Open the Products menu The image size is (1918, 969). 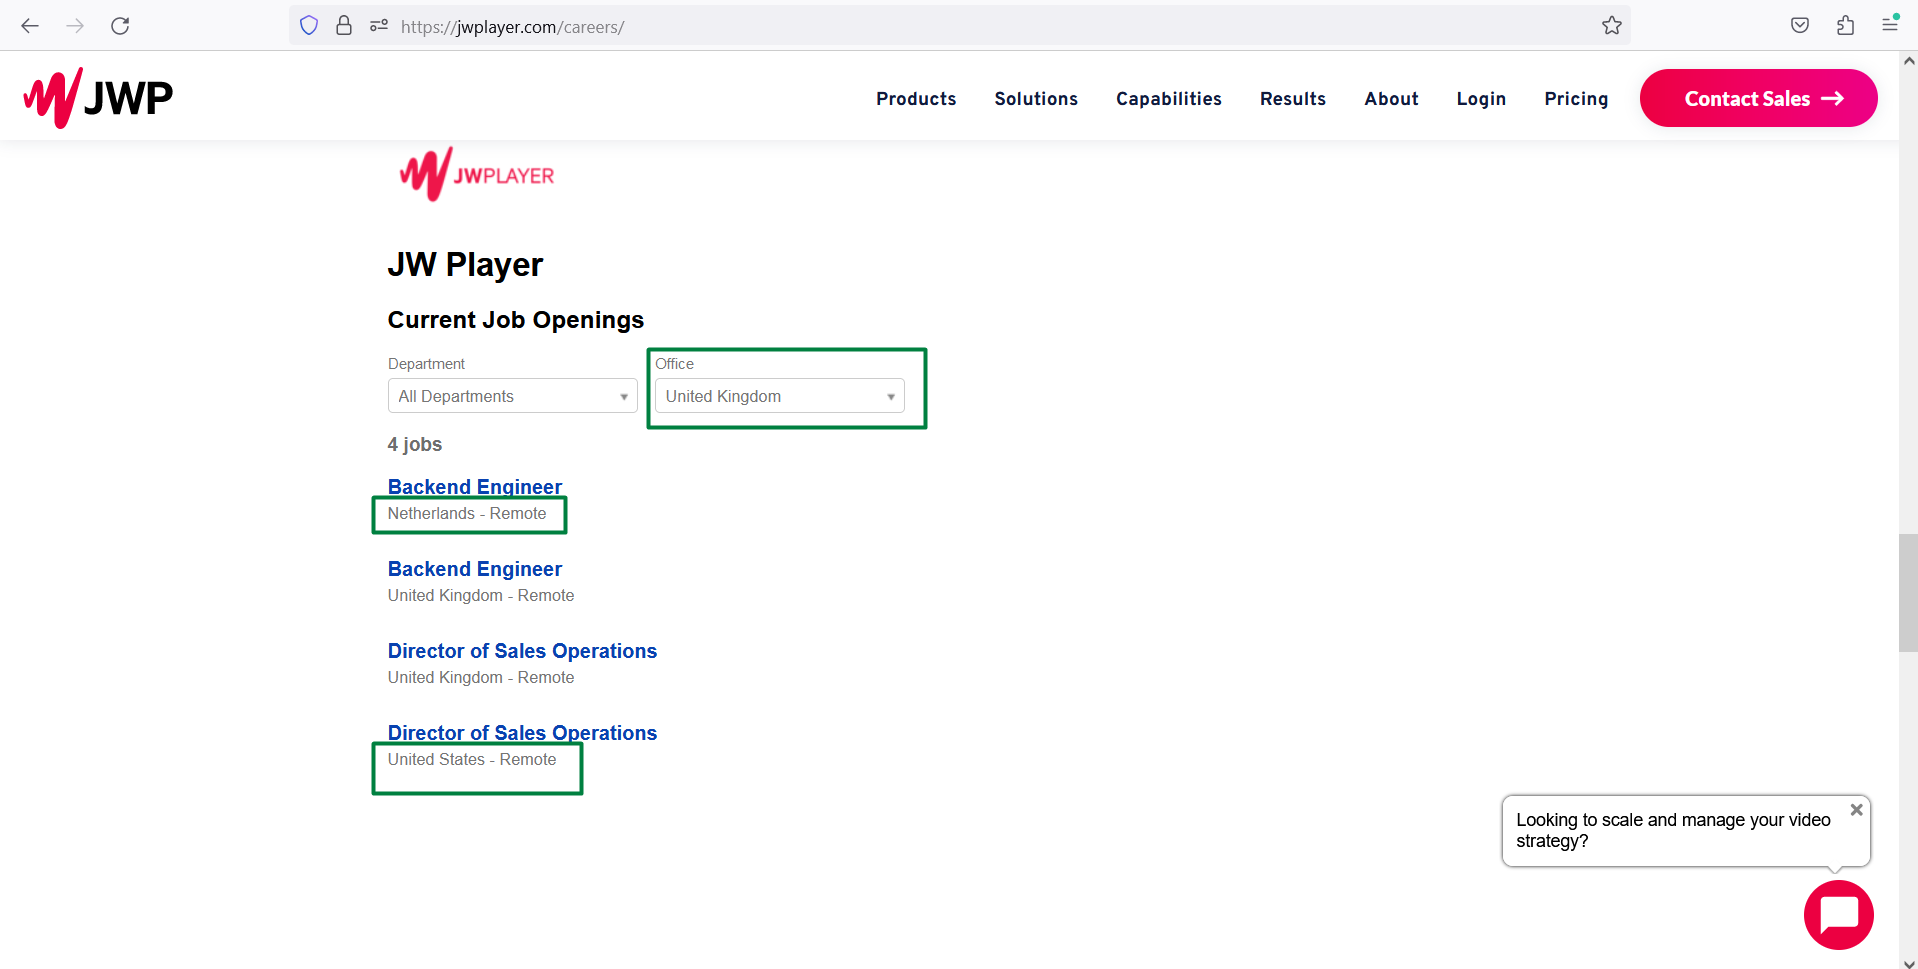916,99
